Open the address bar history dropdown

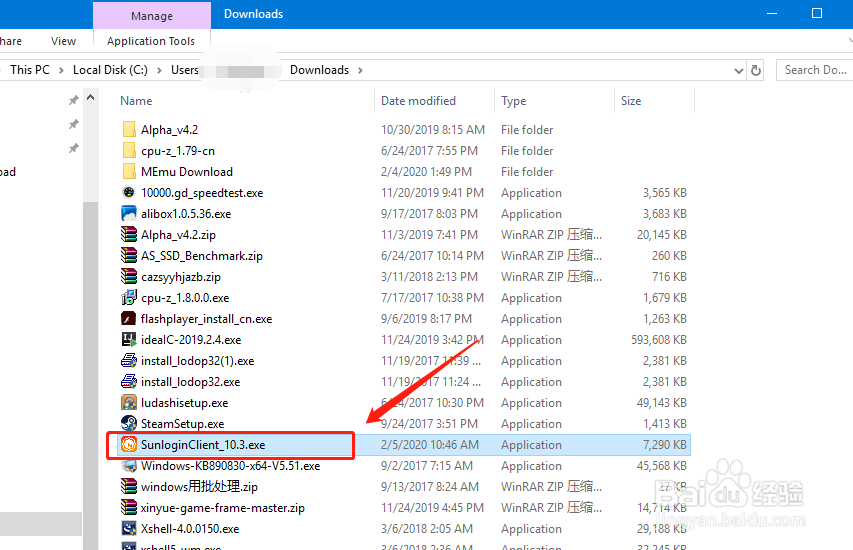click(x=738, y=71)
